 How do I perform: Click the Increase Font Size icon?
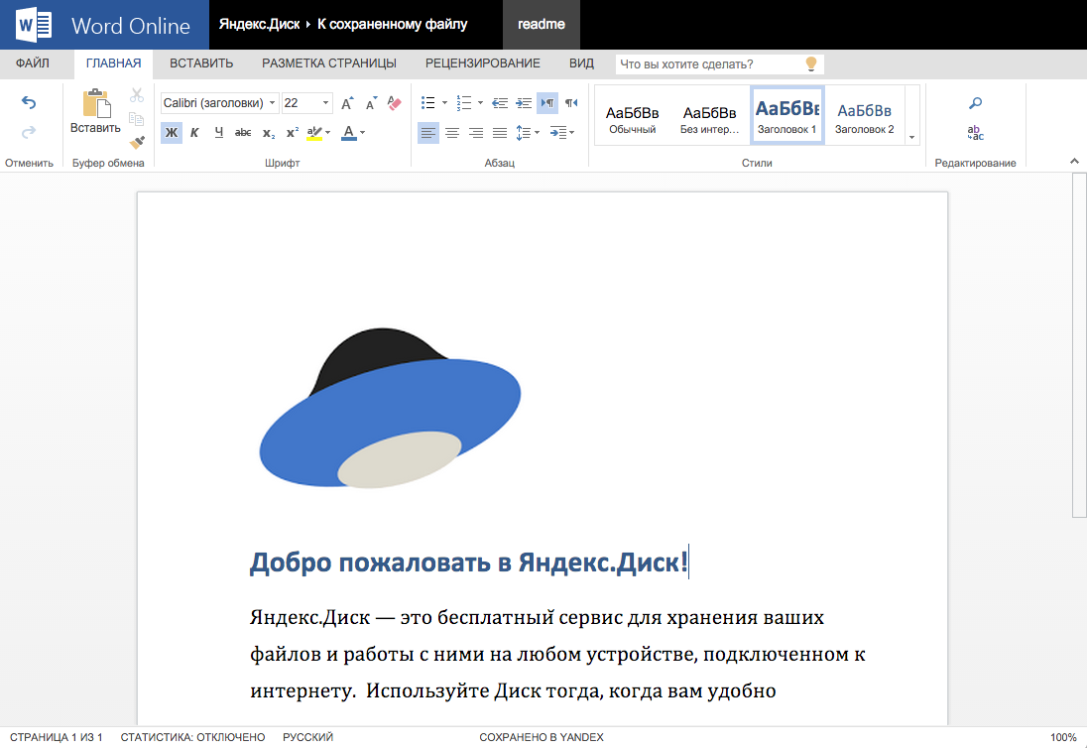click(x=346, y=104)
